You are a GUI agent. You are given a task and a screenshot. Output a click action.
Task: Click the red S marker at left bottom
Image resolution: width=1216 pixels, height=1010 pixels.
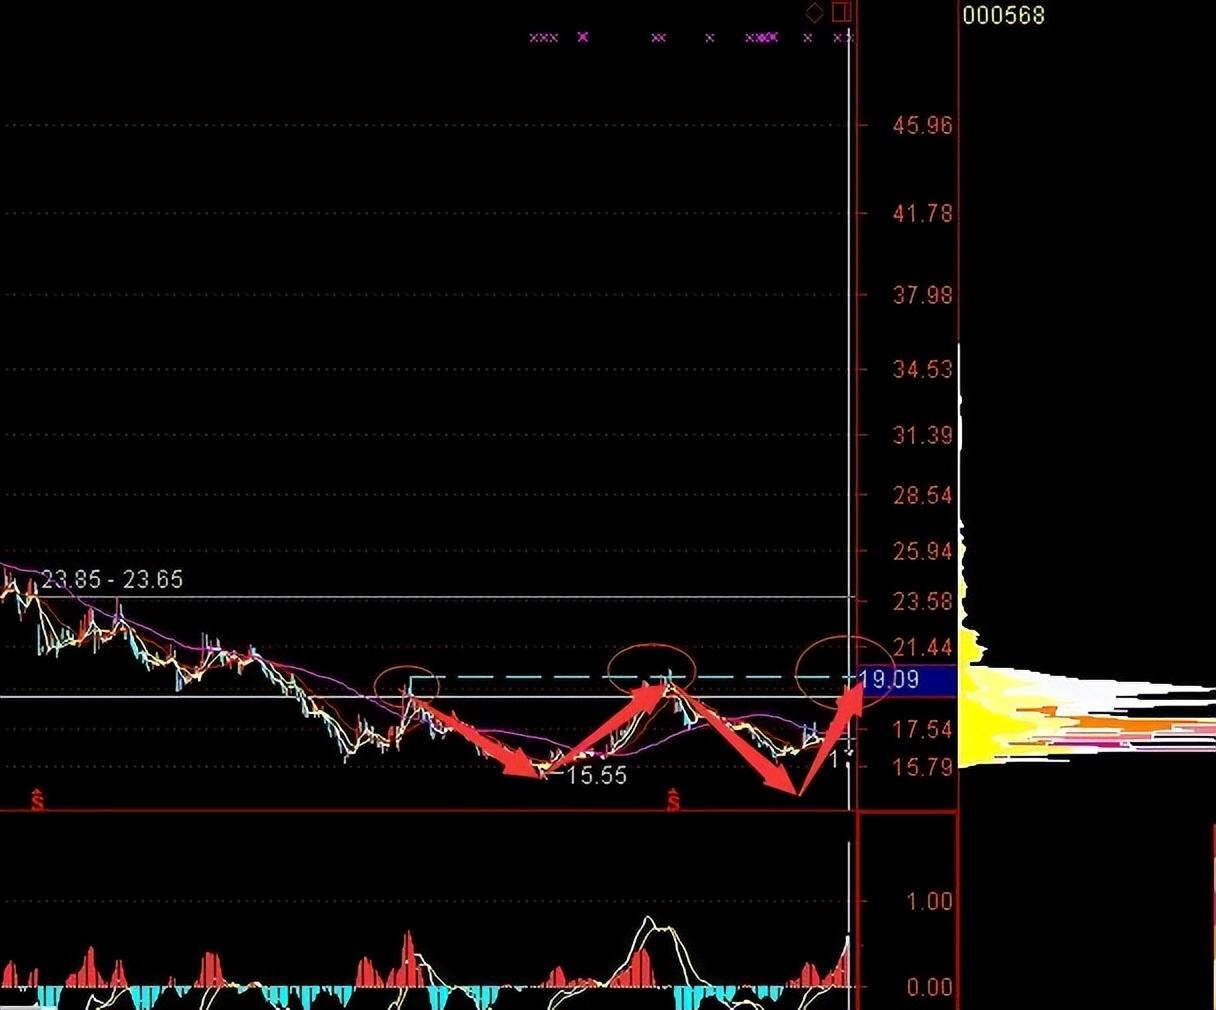37,800
